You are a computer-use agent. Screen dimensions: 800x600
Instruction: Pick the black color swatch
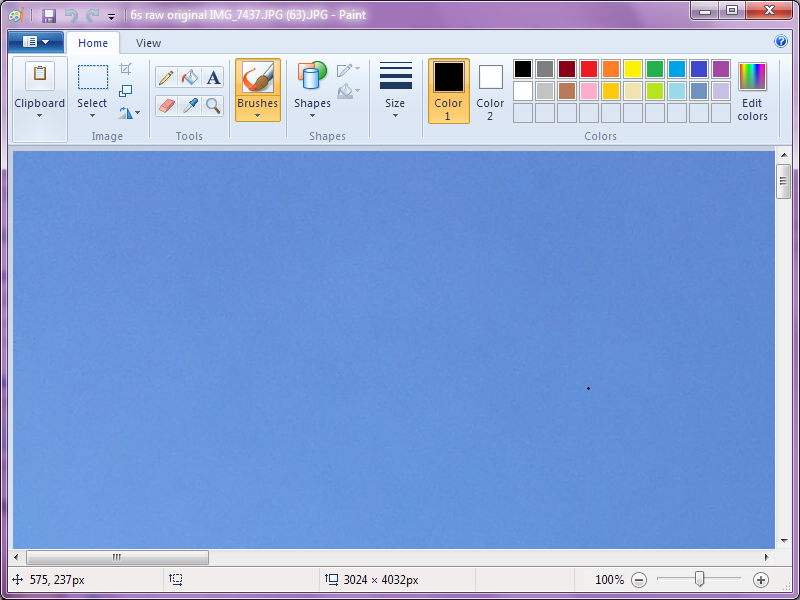click(523, 69)
